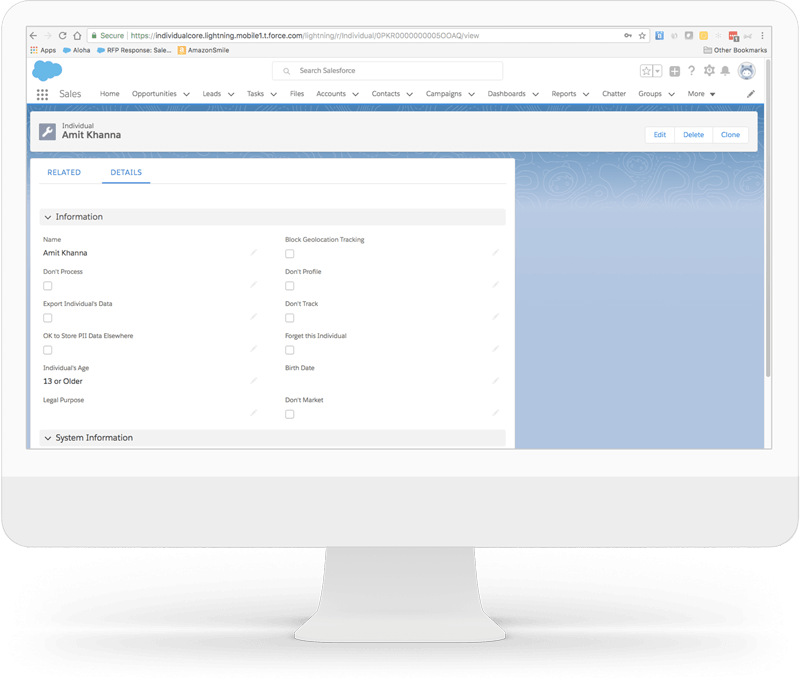Open the Files nav item
Screen dimensions: 800x680
pos(297,94)
